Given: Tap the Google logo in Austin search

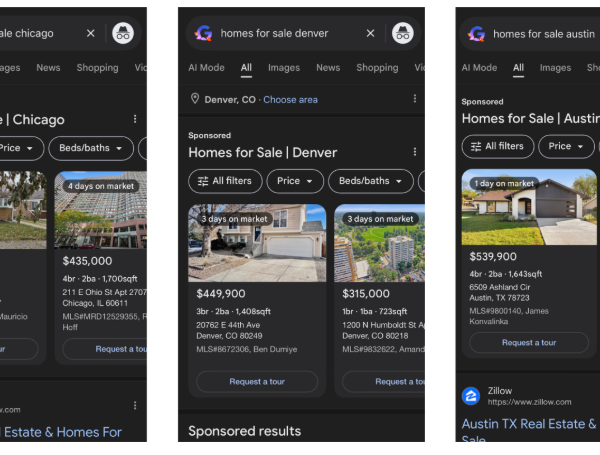Looking at the screenshot, I should (476, 34).
